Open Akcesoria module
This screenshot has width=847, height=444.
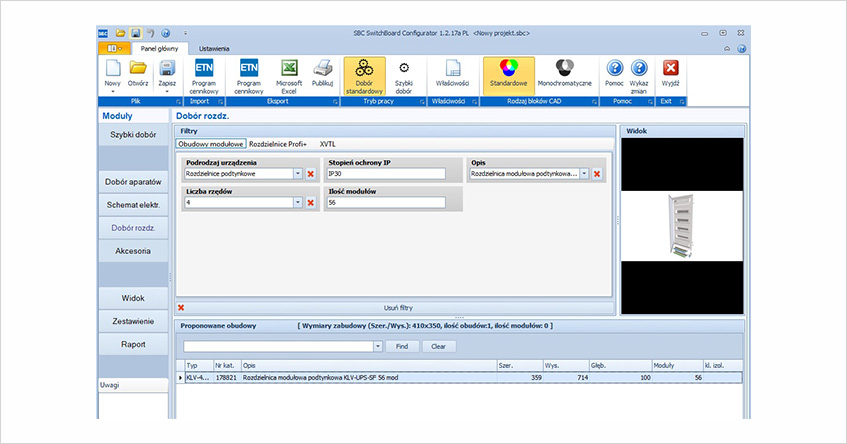click(x=133, y=251)
